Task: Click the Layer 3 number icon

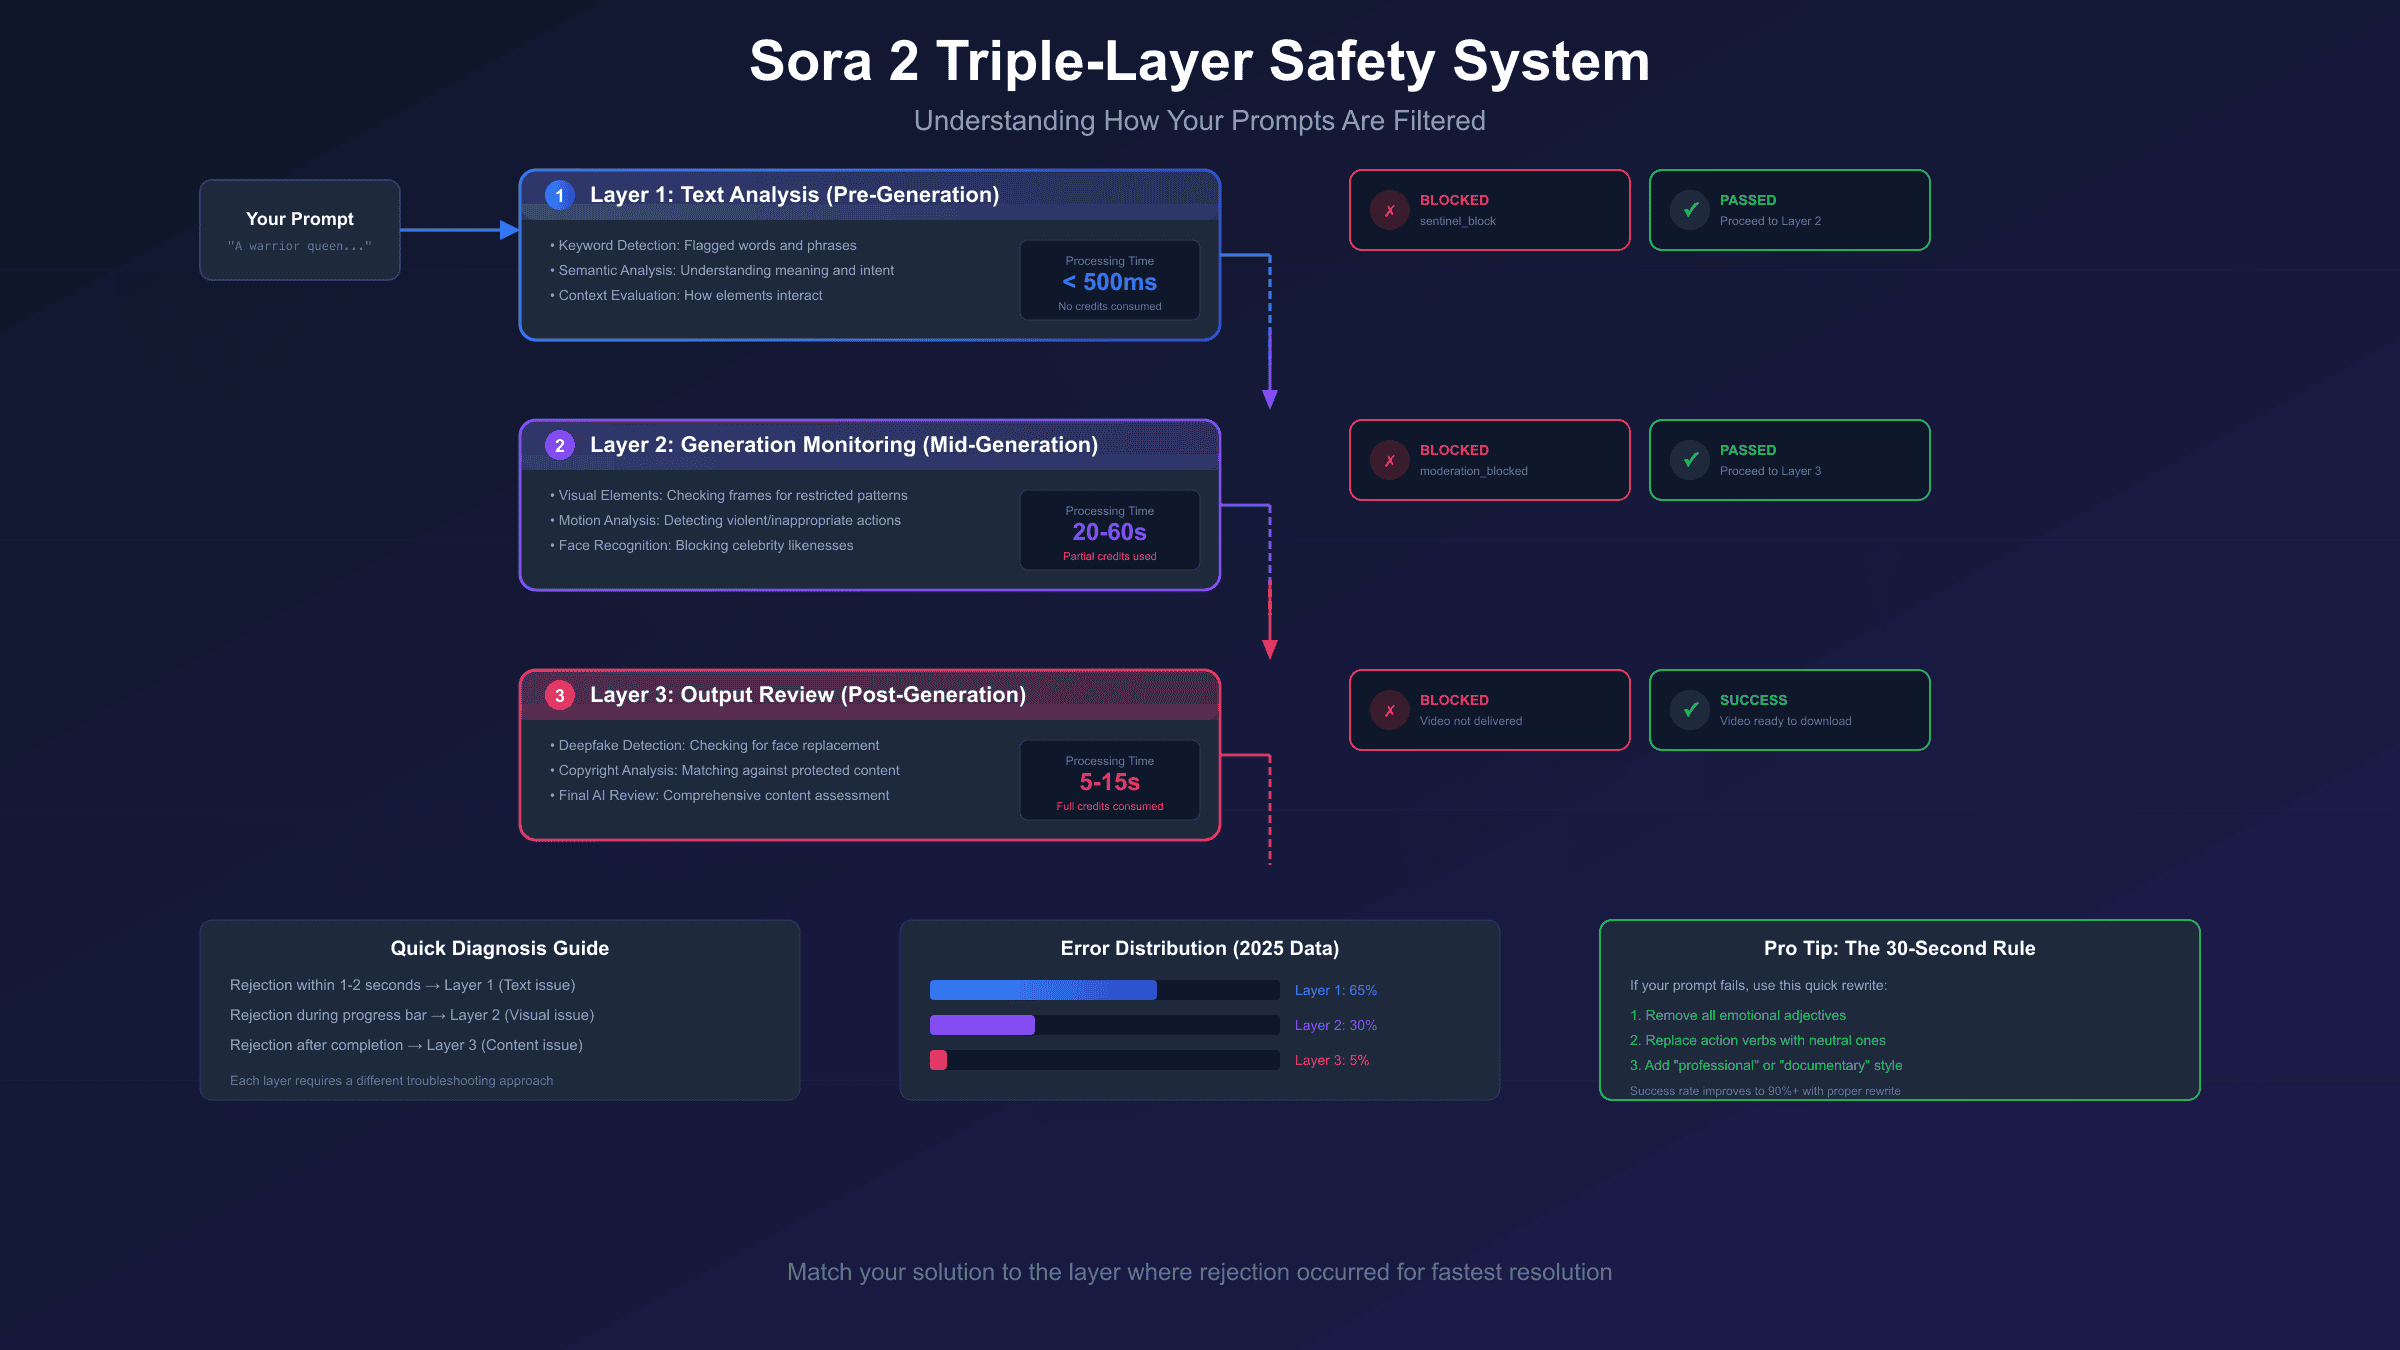Action: pyautogui.click(x=559, y=694)
